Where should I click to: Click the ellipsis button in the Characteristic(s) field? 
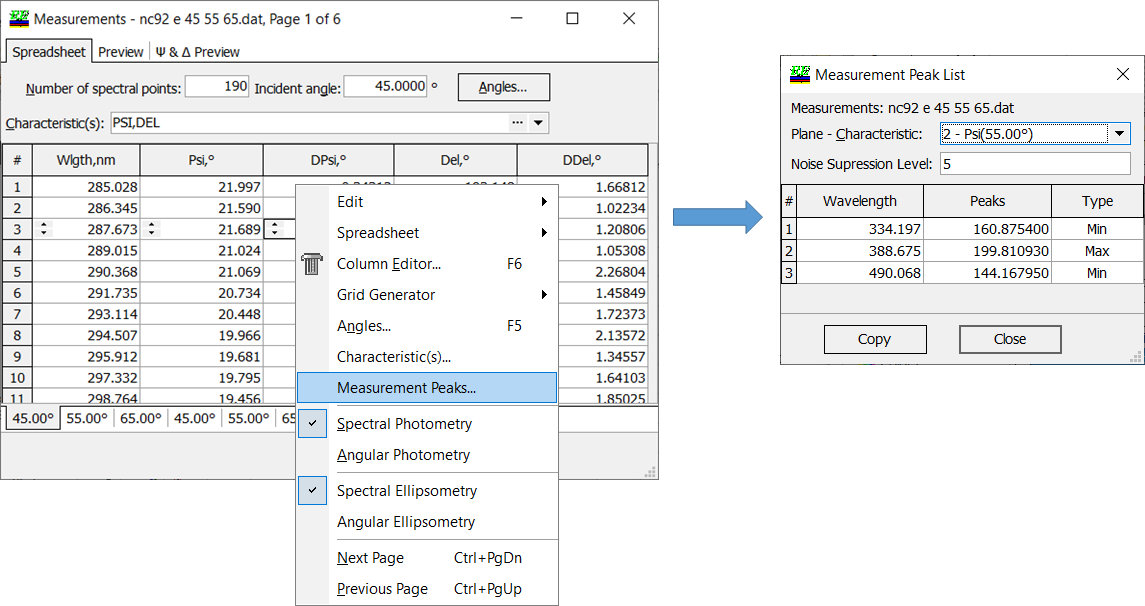click(518, 123)
